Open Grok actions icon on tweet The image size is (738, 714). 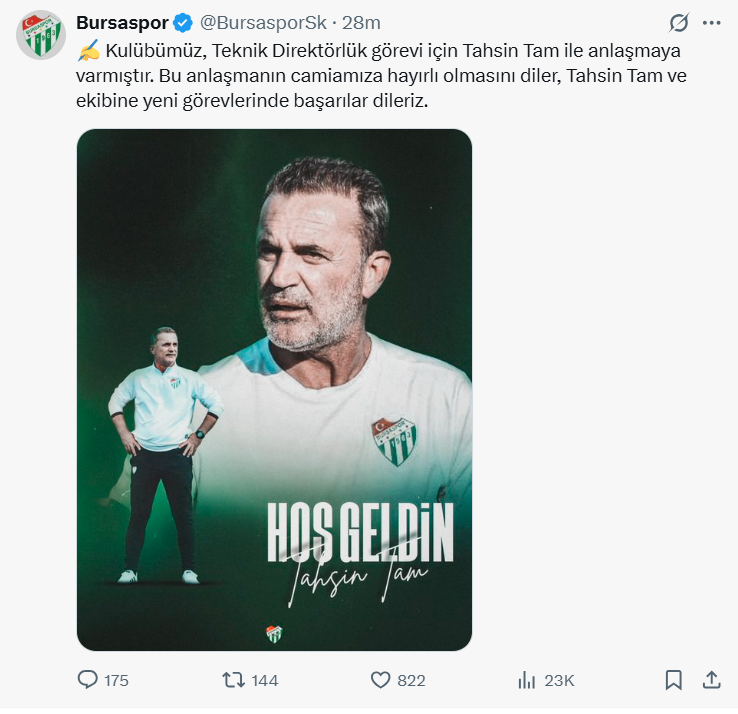679,23
